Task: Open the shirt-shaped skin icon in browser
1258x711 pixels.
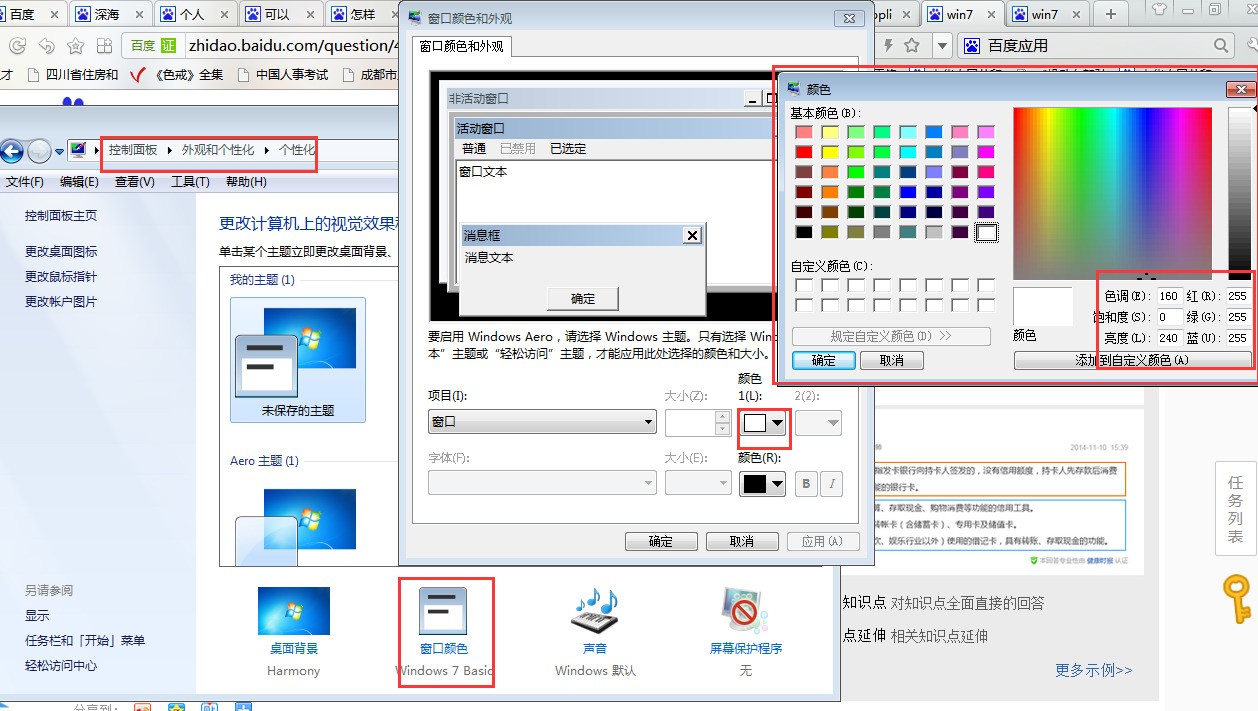Action: (x=1159, y=11)
